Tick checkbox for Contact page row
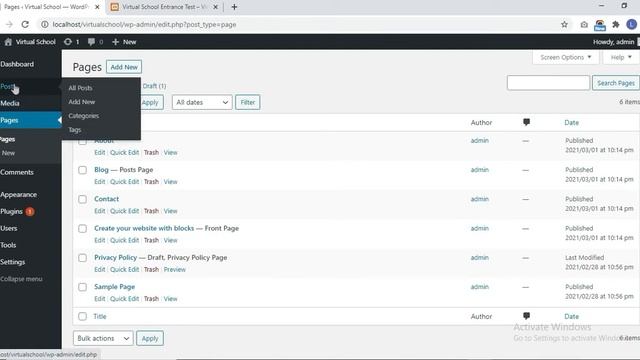The width and height of the screenshot is (640, 360). (x=82, y=199)
